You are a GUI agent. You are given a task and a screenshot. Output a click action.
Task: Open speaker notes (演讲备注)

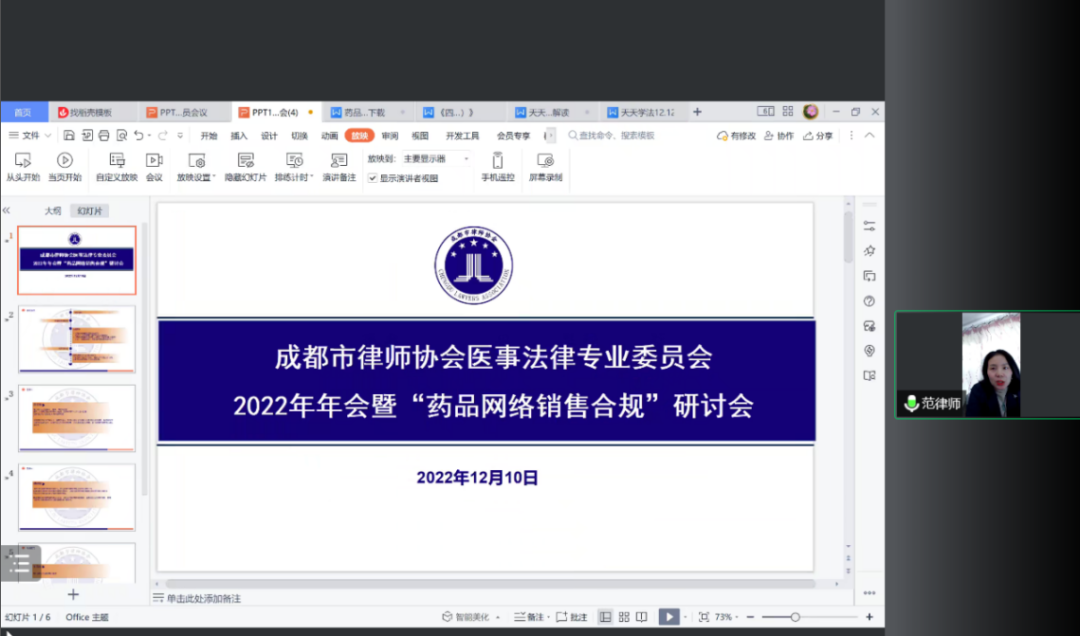click(x=339, y=167)
